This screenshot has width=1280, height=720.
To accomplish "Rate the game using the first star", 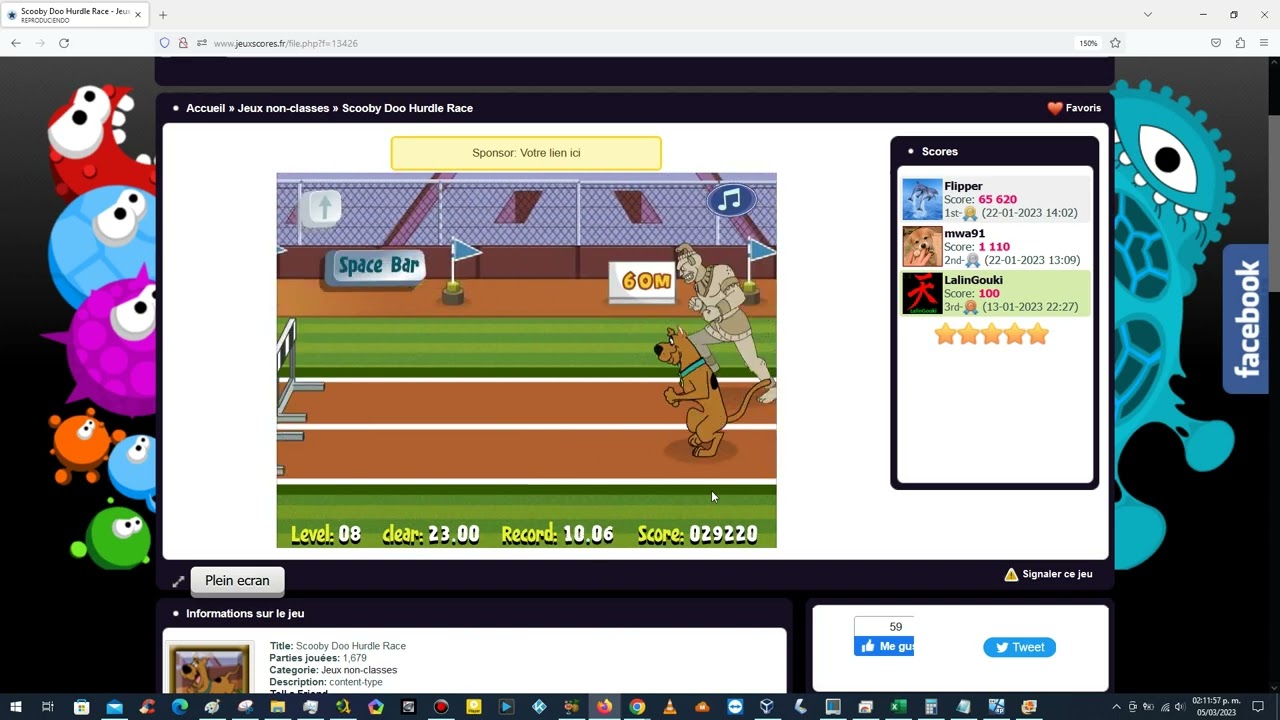I will pos(945,335).
